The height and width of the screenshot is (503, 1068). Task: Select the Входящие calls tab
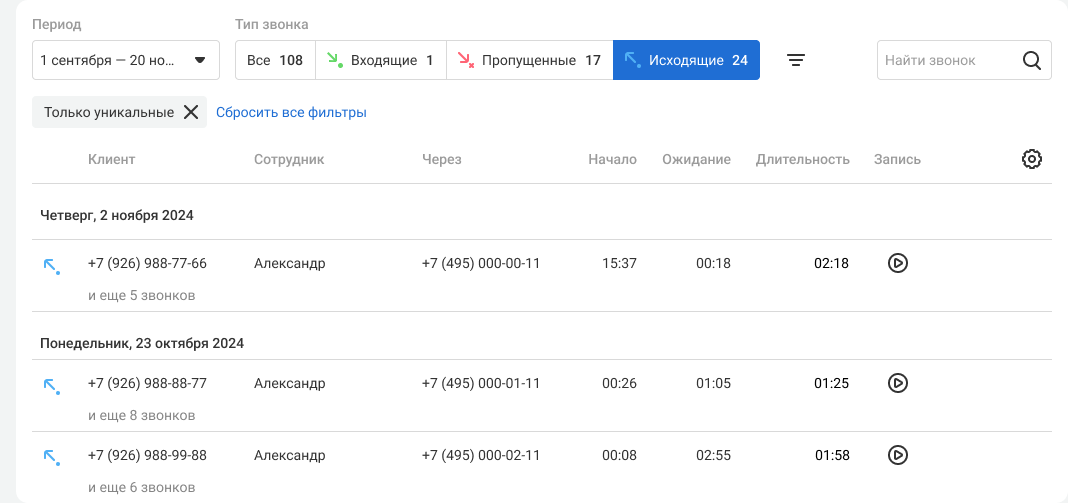(x=381, y=60)
